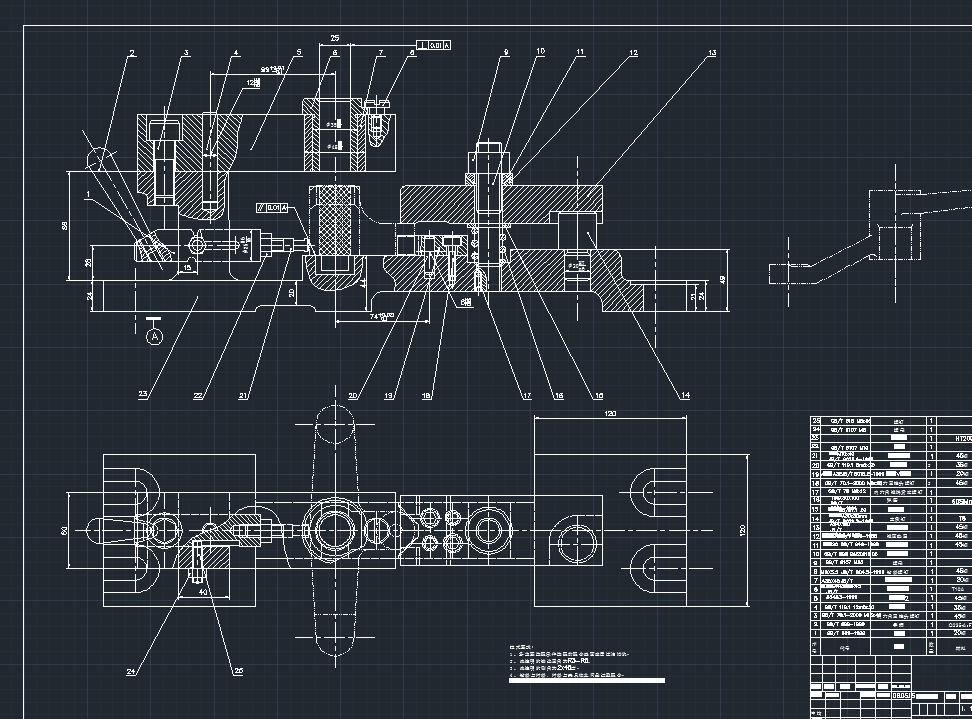Select part balloon number 4
This screenshot has width=972, height=719.
tap(236, 53)
